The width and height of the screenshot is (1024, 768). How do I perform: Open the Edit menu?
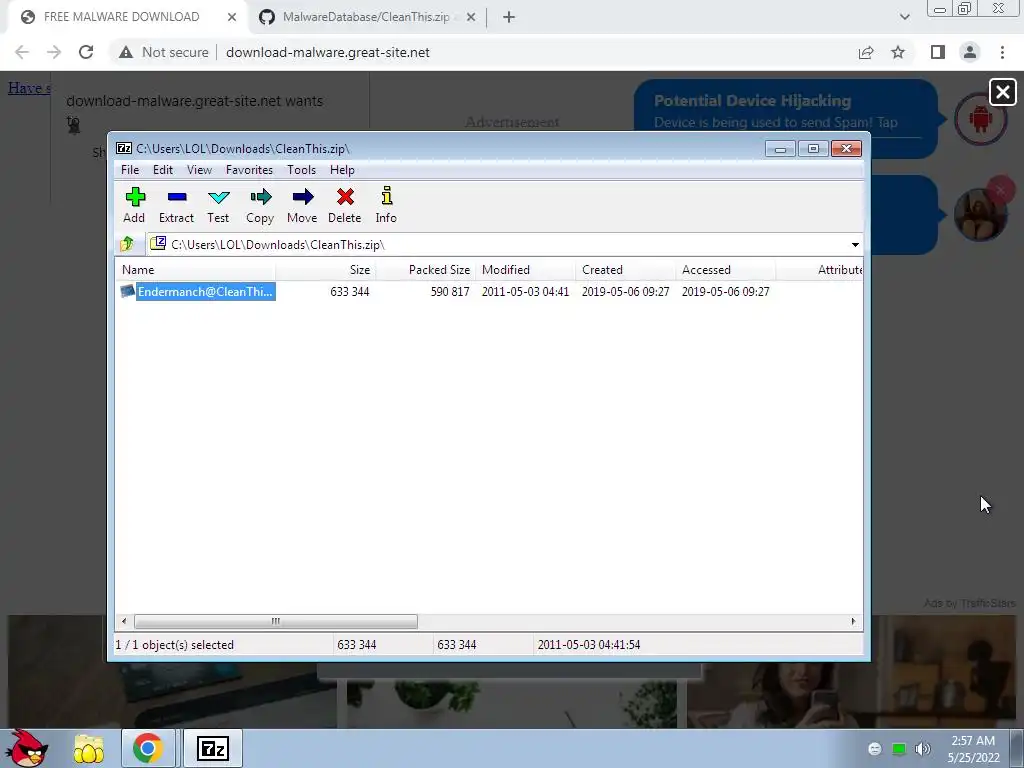click(163, 170)
